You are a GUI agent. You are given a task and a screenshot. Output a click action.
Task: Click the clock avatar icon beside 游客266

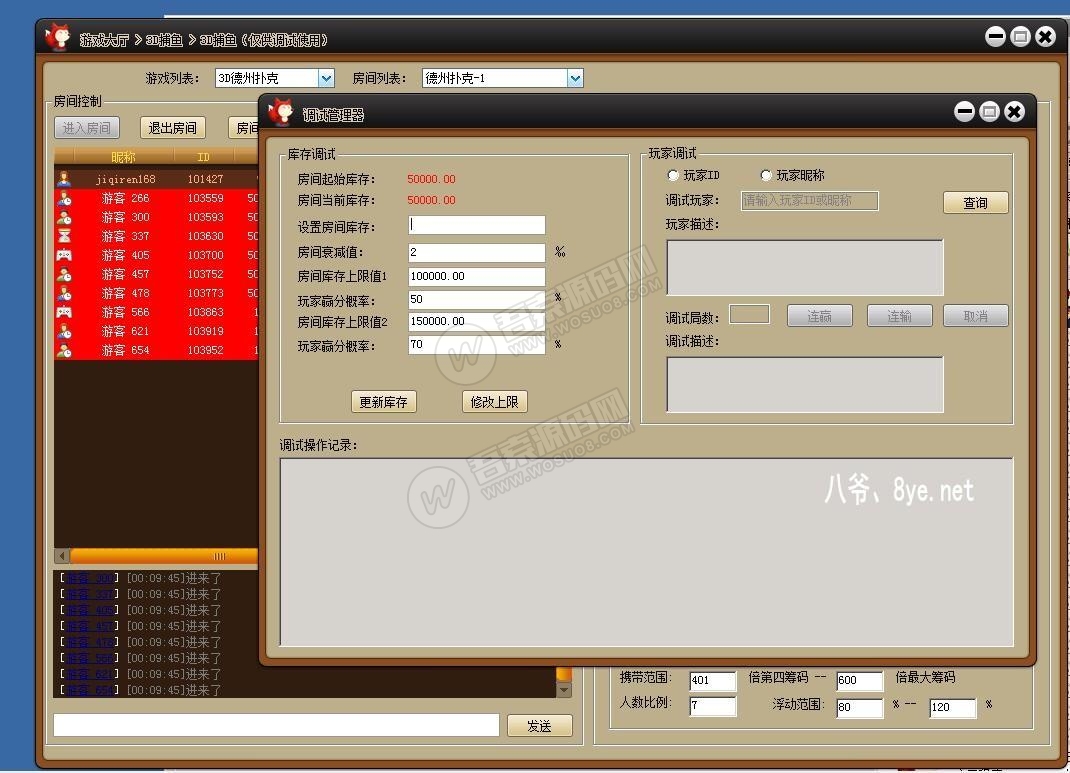pos(62,197)
